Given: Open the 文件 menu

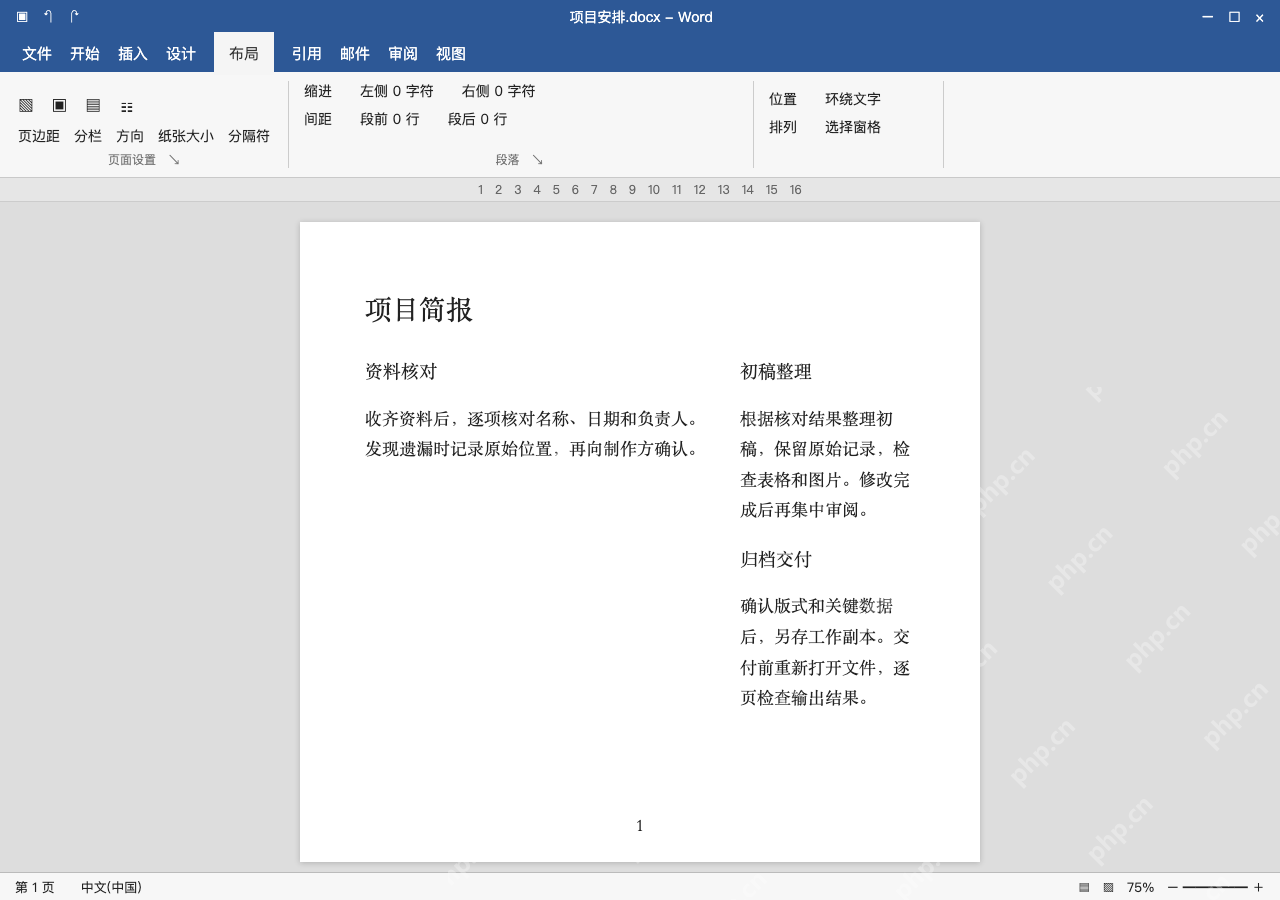Looking at the screenshot, I should [37, 54].
